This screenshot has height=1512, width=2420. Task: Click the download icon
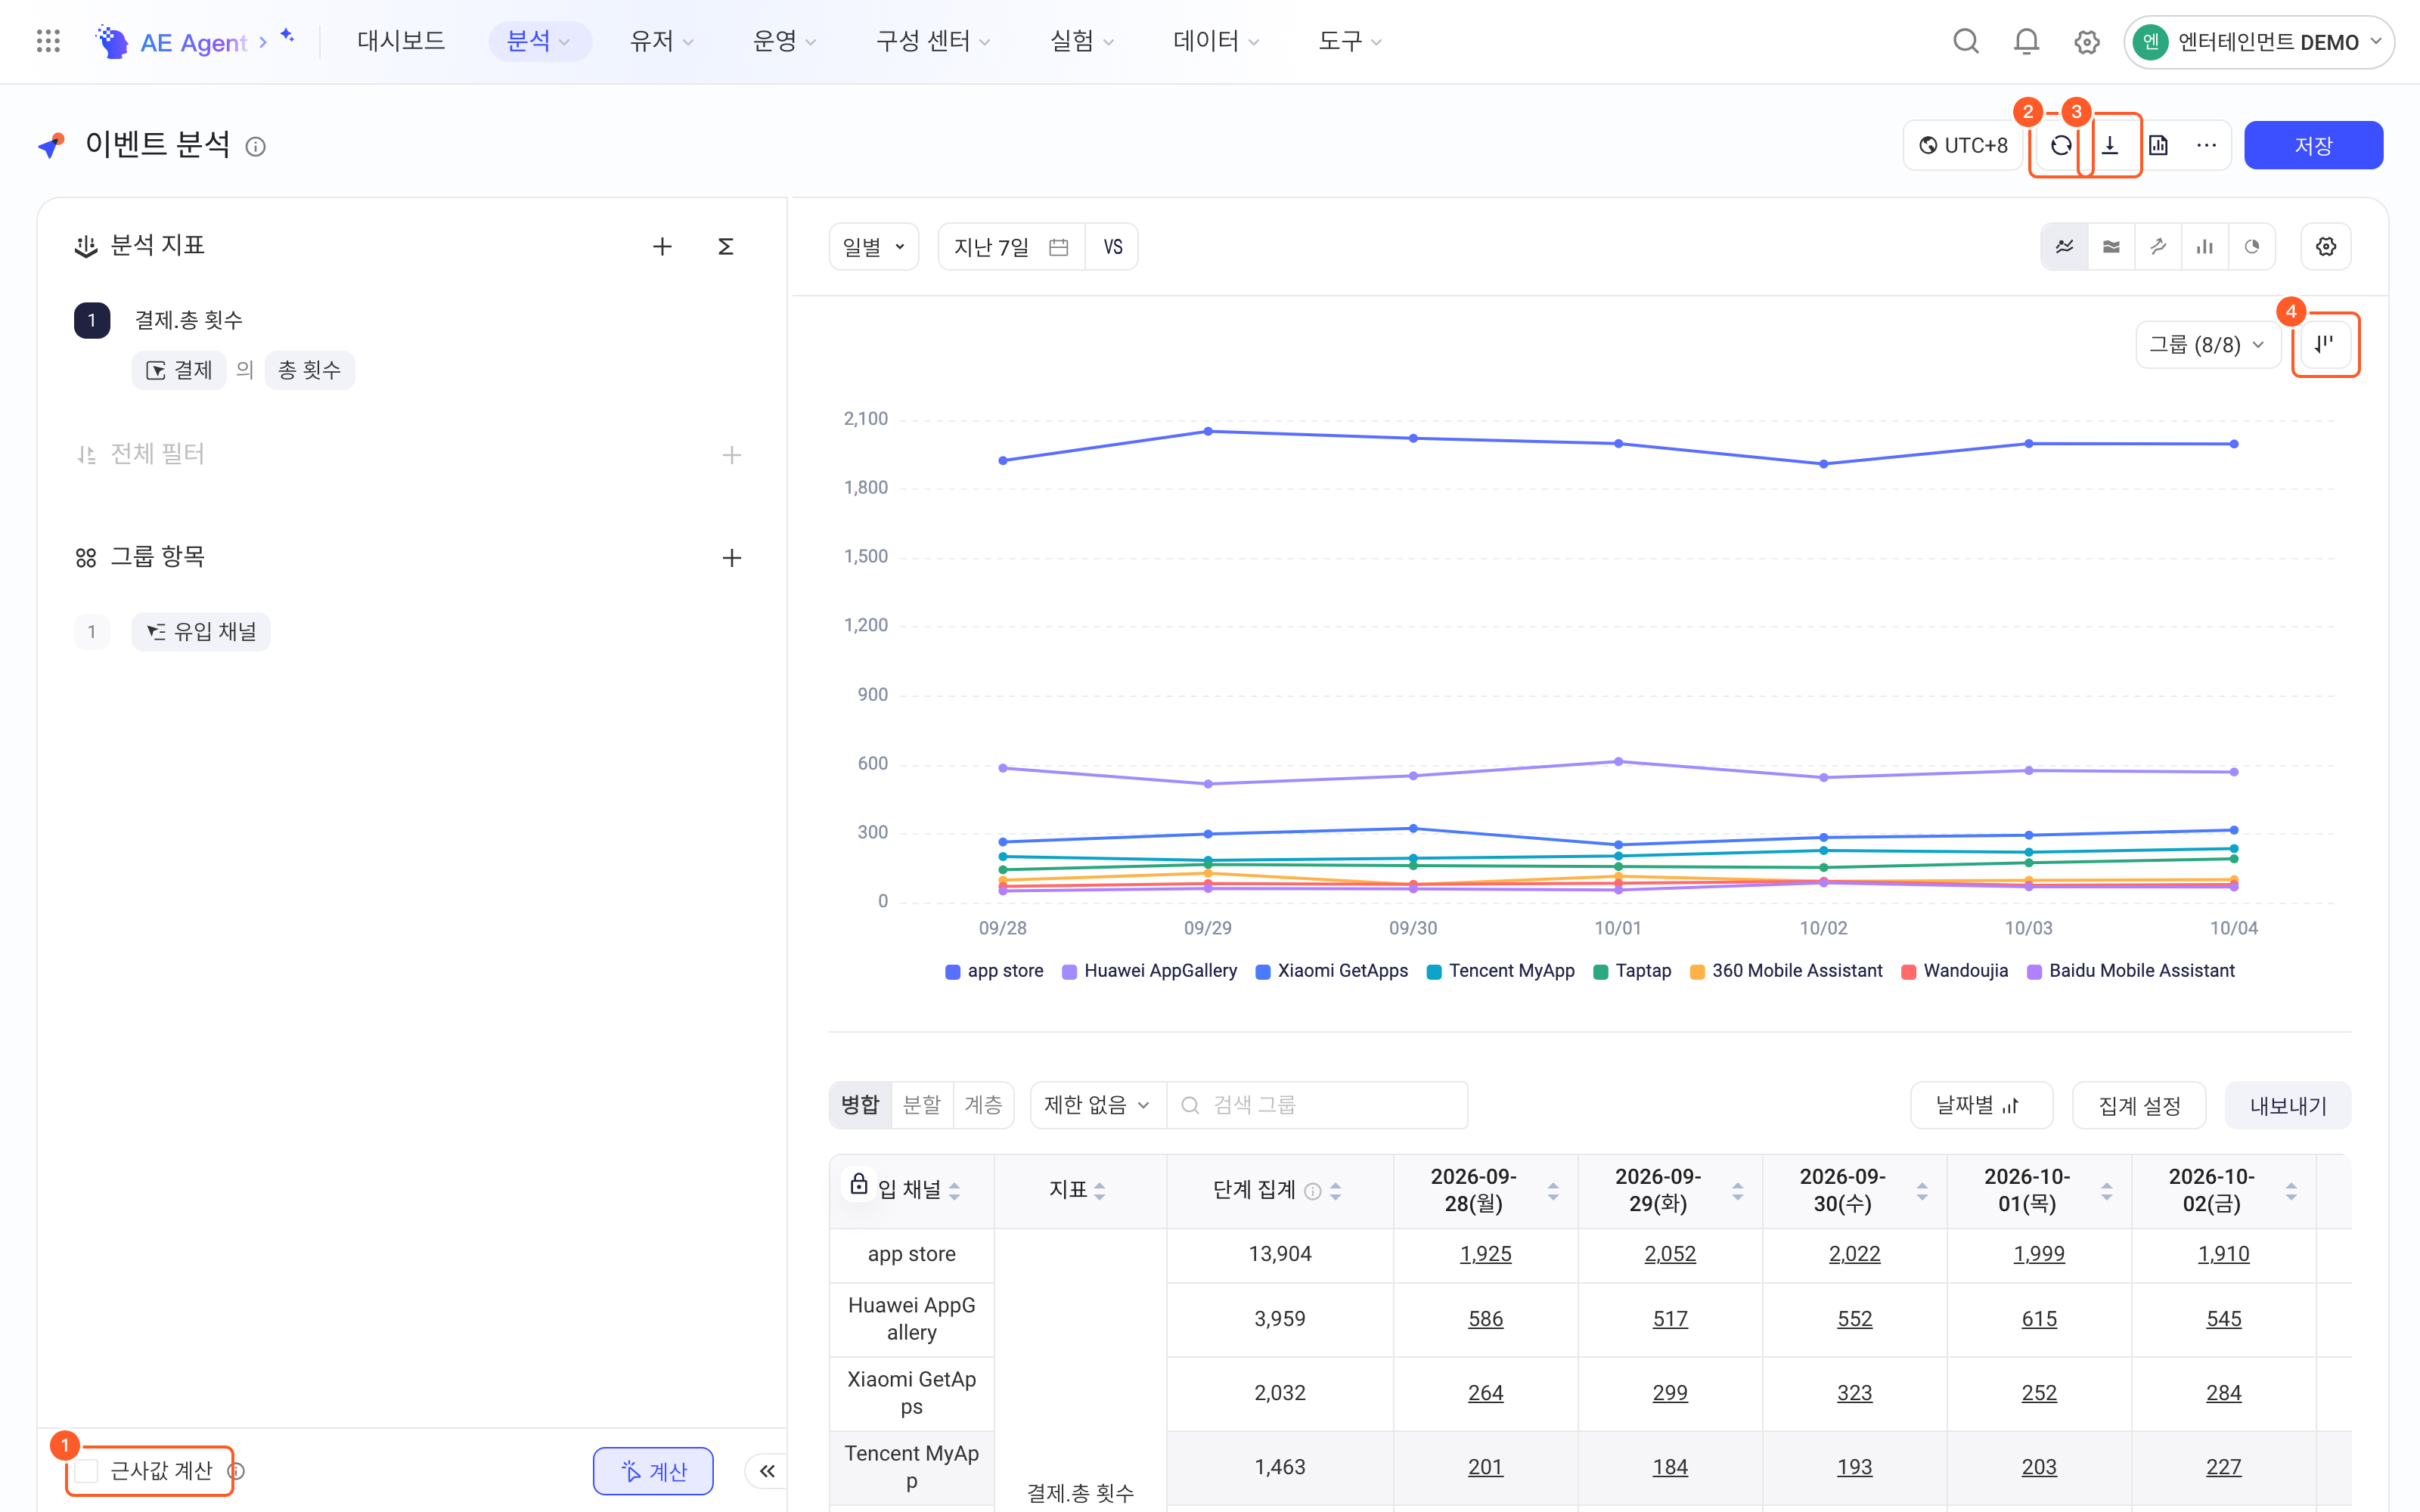point(2110,146)
